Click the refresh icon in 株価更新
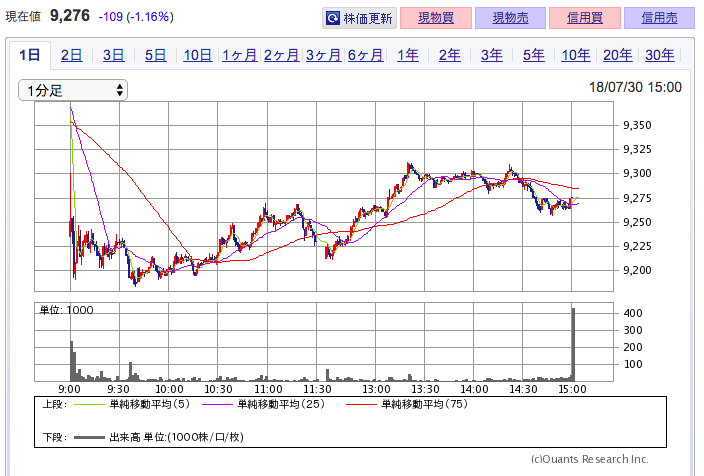 coord(333,18)
